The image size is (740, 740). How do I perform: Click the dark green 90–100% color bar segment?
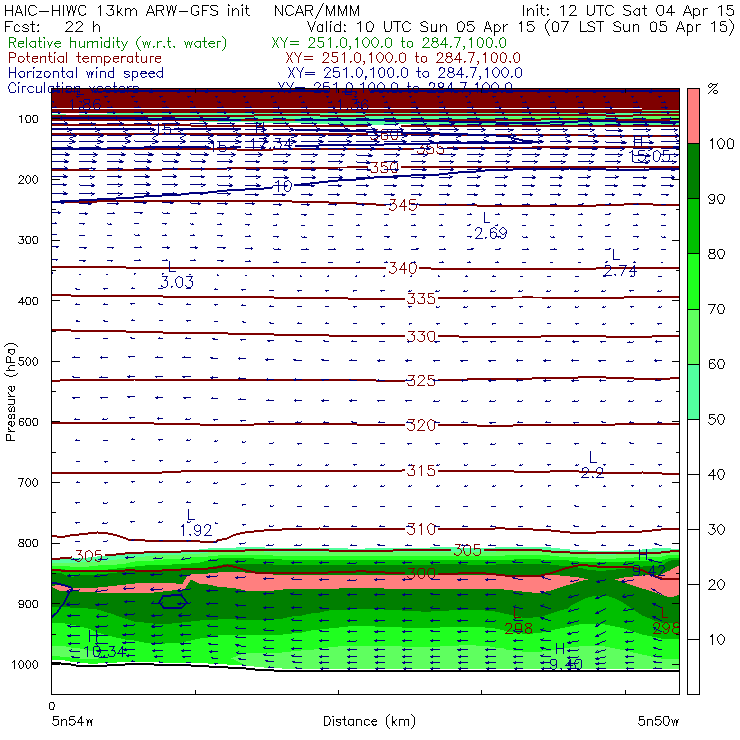(x=693, y=171)
